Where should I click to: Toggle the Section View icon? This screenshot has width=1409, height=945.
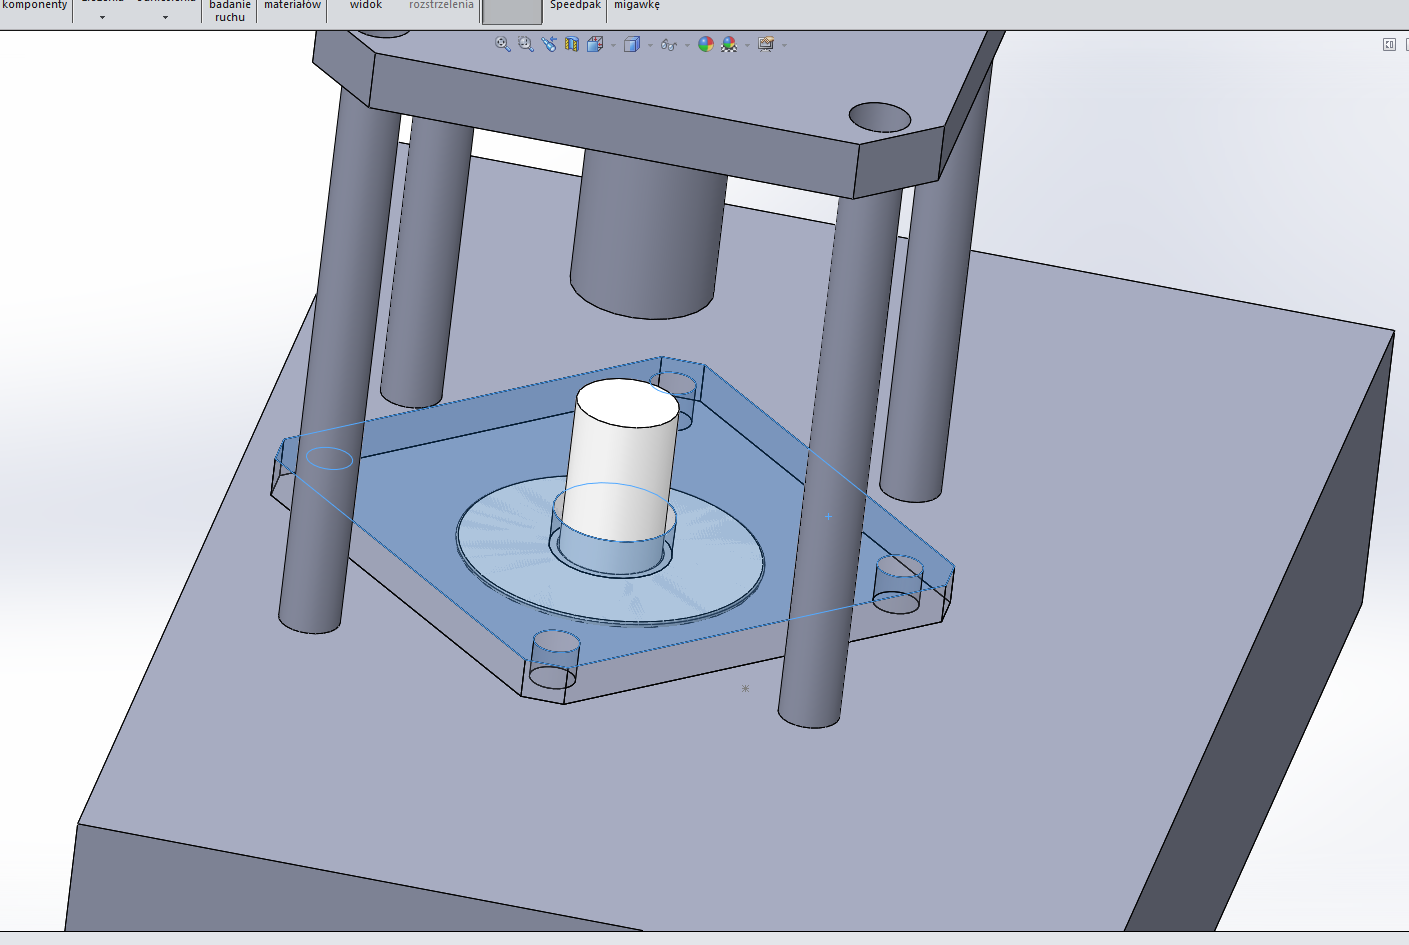click(572, 44)
